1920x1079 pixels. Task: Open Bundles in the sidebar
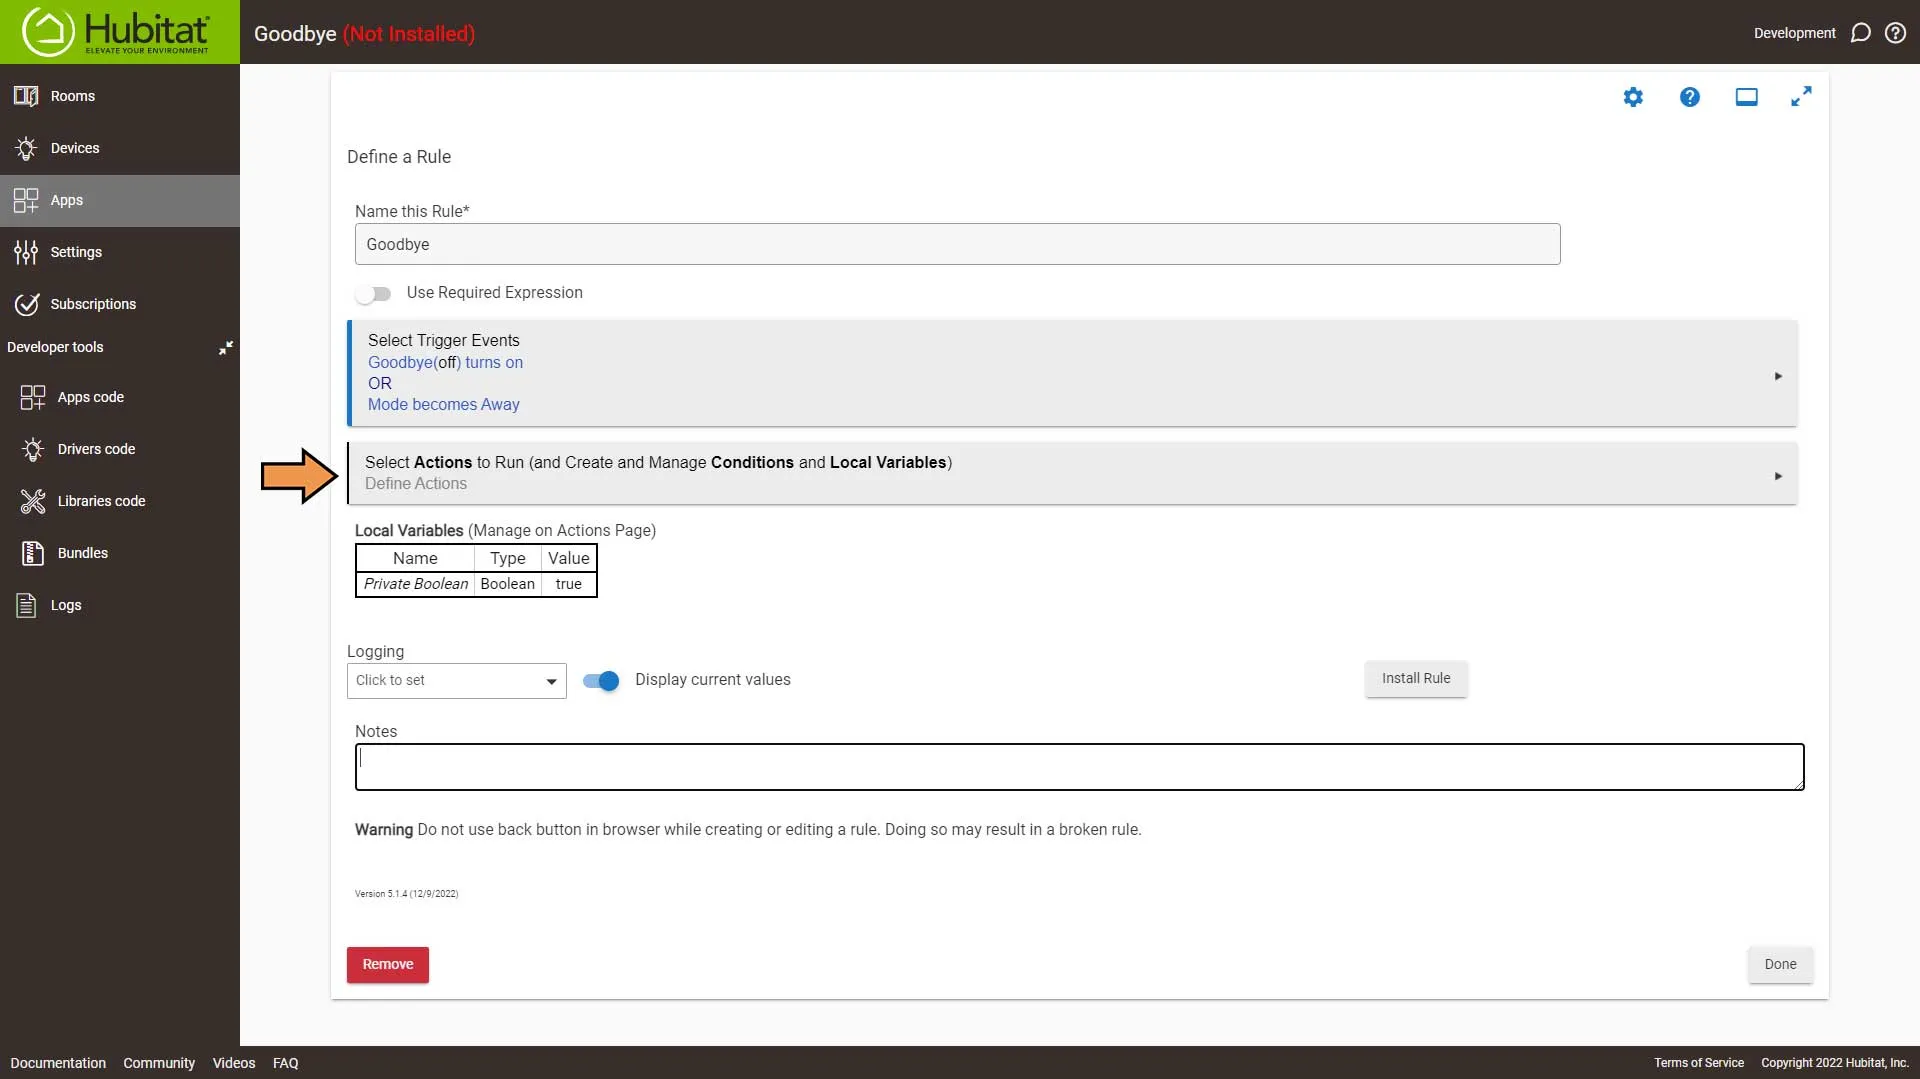[x=120, y=553]
